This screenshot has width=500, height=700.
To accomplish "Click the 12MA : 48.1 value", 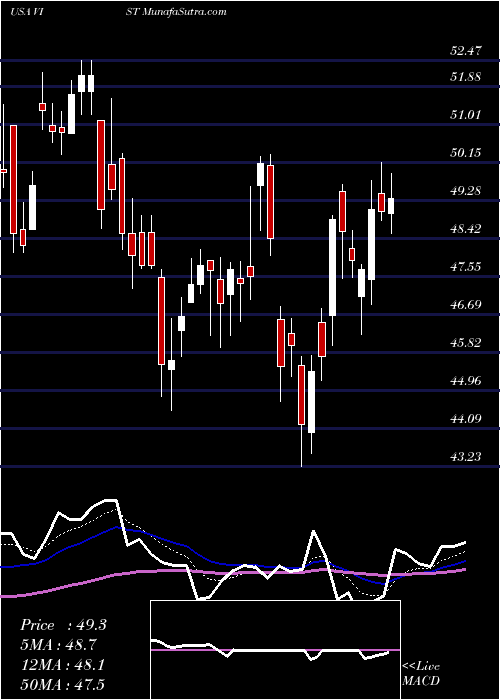I will click(62, 665).
